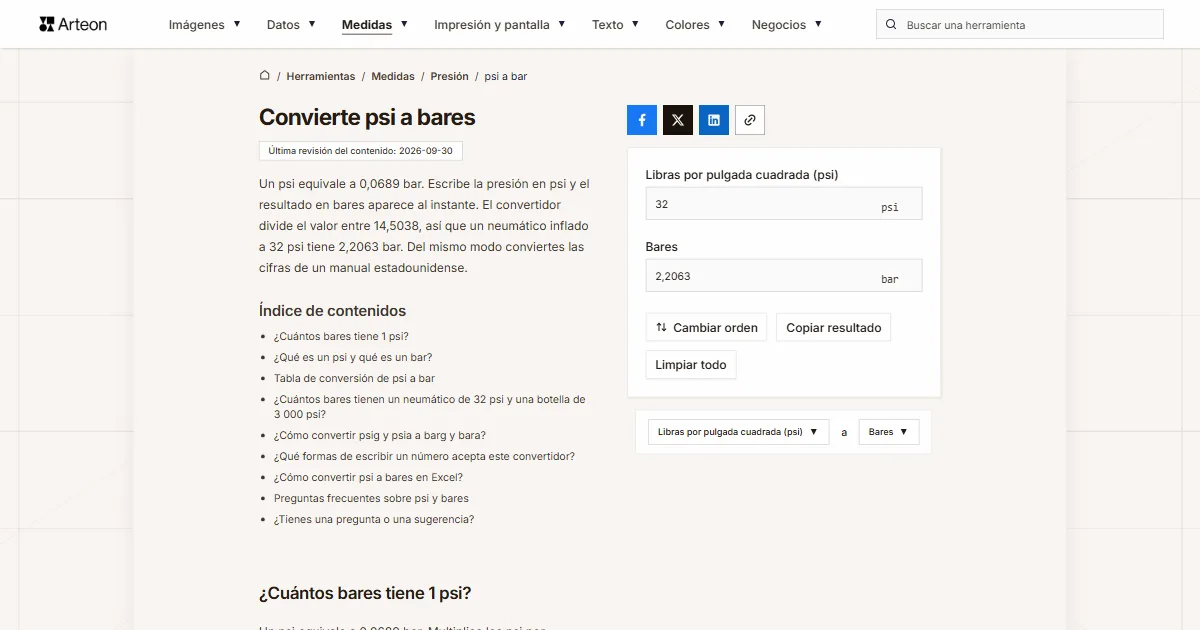Jump to the 32 psi tire question link
The height and width of the screenshot is (630, 1200).
(430, 406)
